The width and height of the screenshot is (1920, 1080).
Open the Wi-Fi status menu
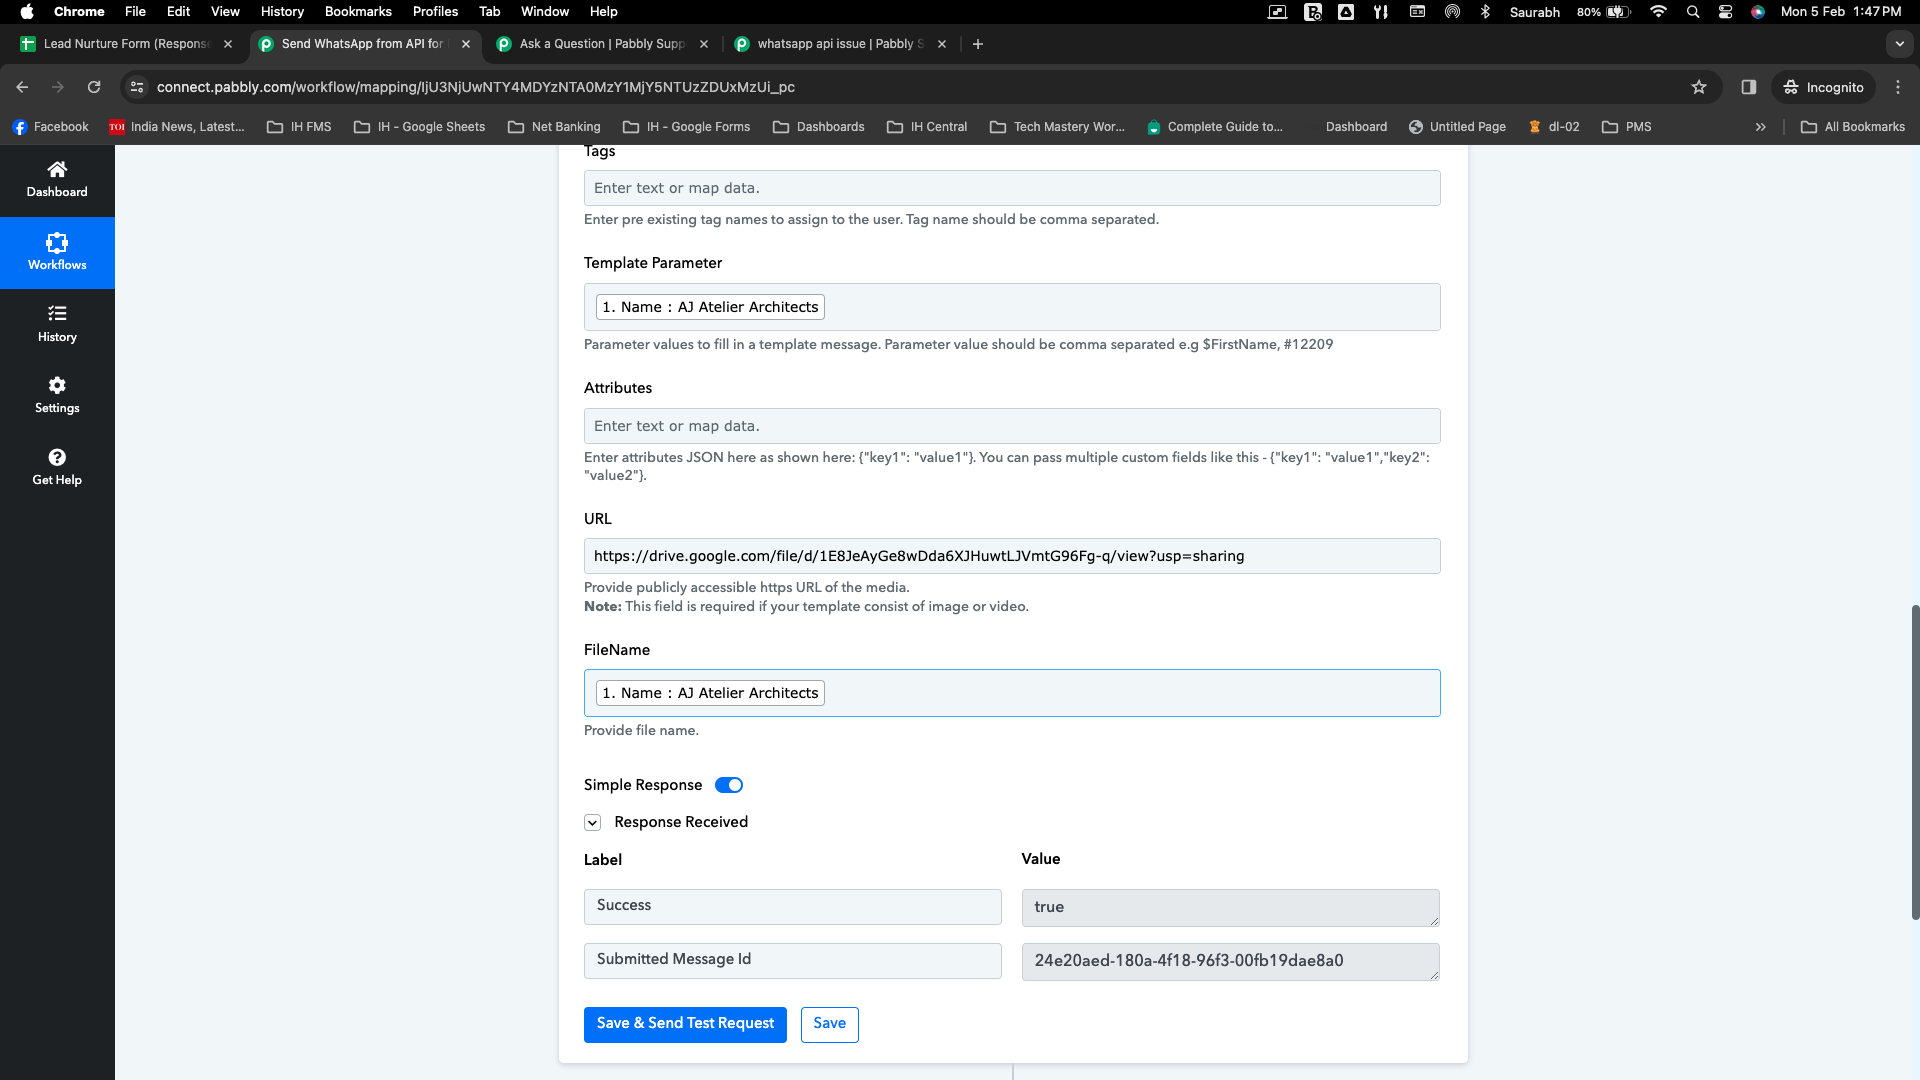[x=1659, y=12]
